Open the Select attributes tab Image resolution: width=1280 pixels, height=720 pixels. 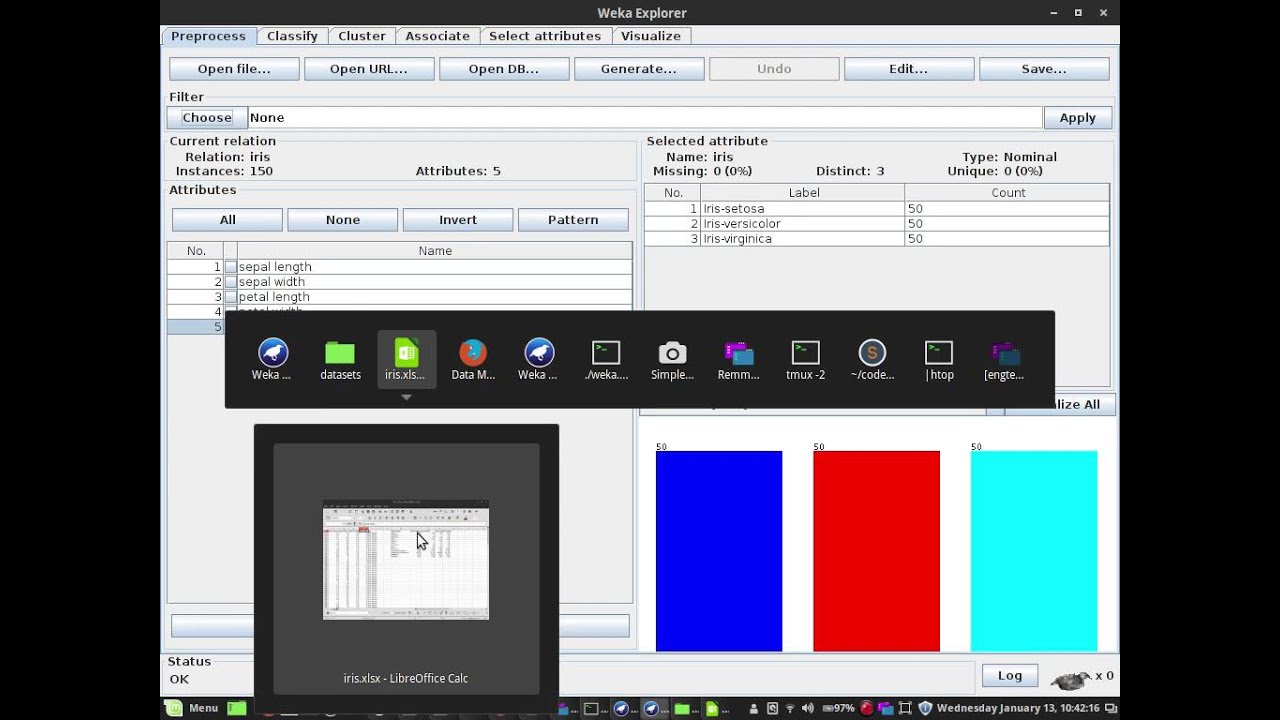point(545,36)
